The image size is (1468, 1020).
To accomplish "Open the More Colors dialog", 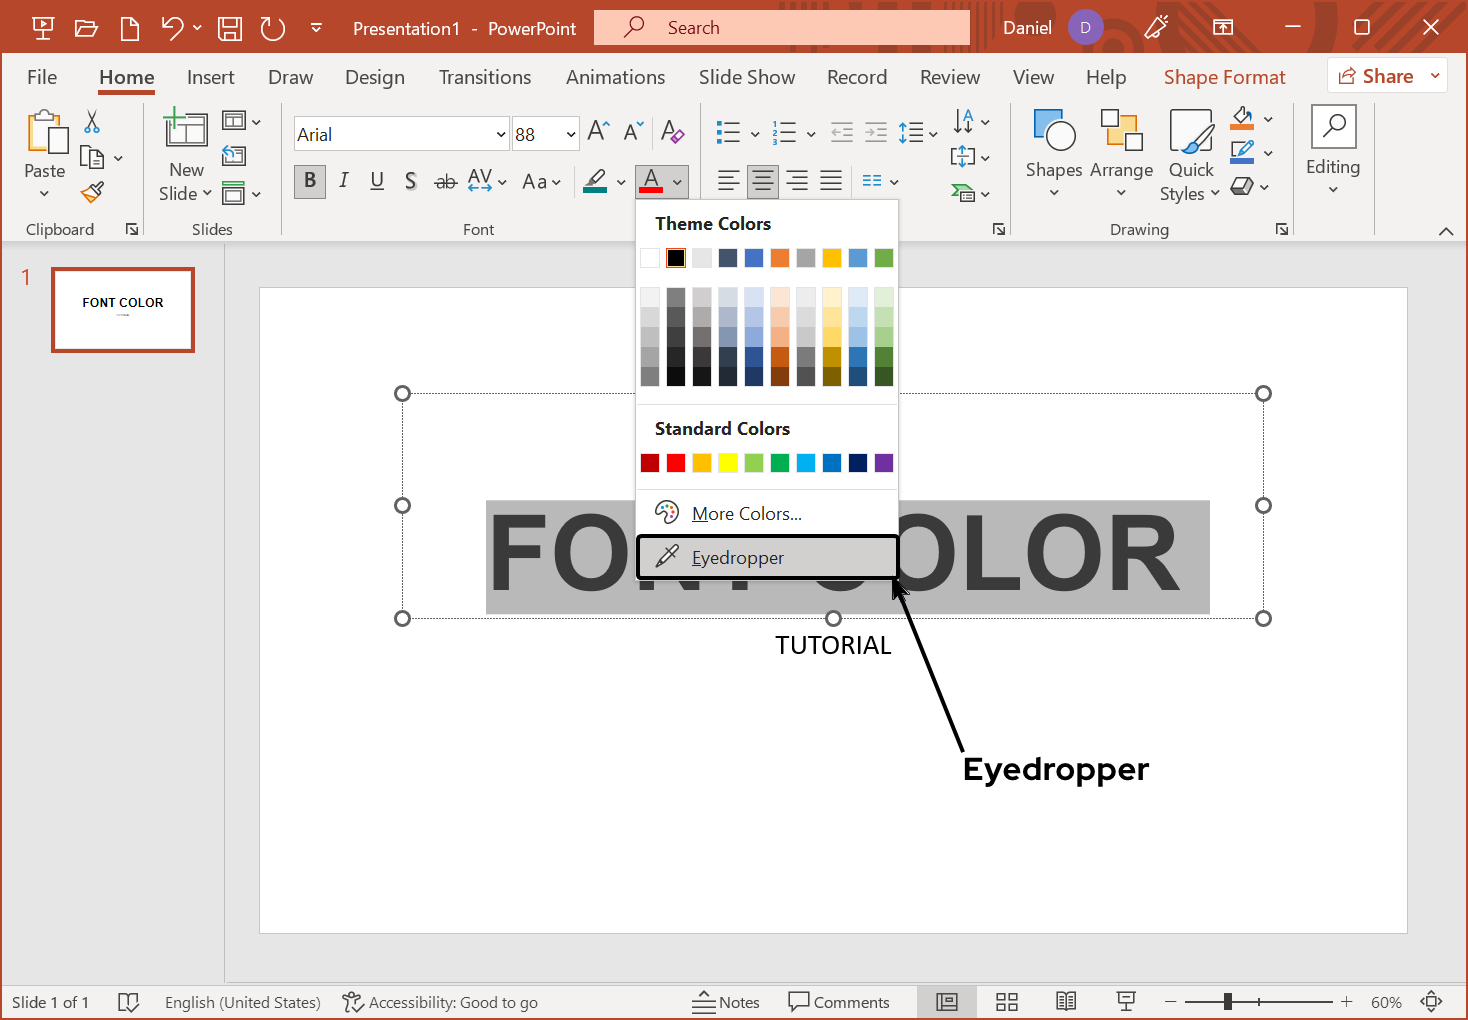I will [746, 513].
